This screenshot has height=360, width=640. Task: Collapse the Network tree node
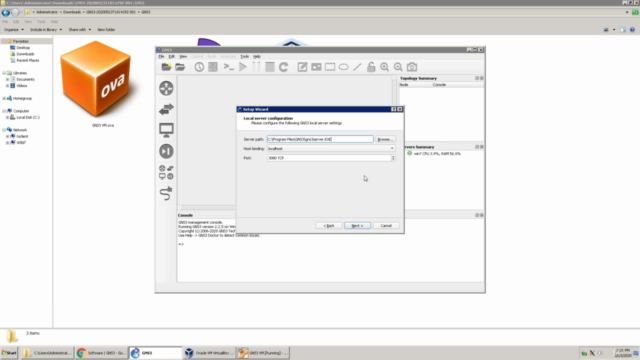point(4,130)
